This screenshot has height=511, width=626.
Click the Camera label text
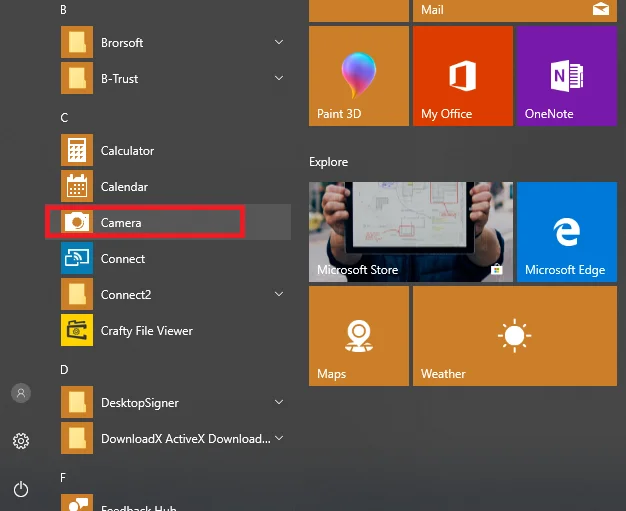(x=121, y=222)
